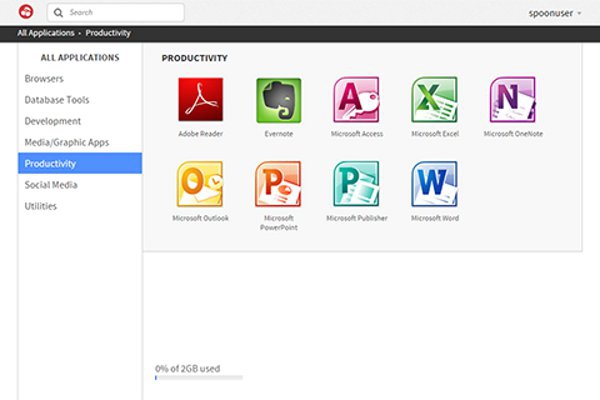Click the '0% of 2GB used' text
Image resolution: width=600 pixels, height=400 pixels.
point(188,369)
